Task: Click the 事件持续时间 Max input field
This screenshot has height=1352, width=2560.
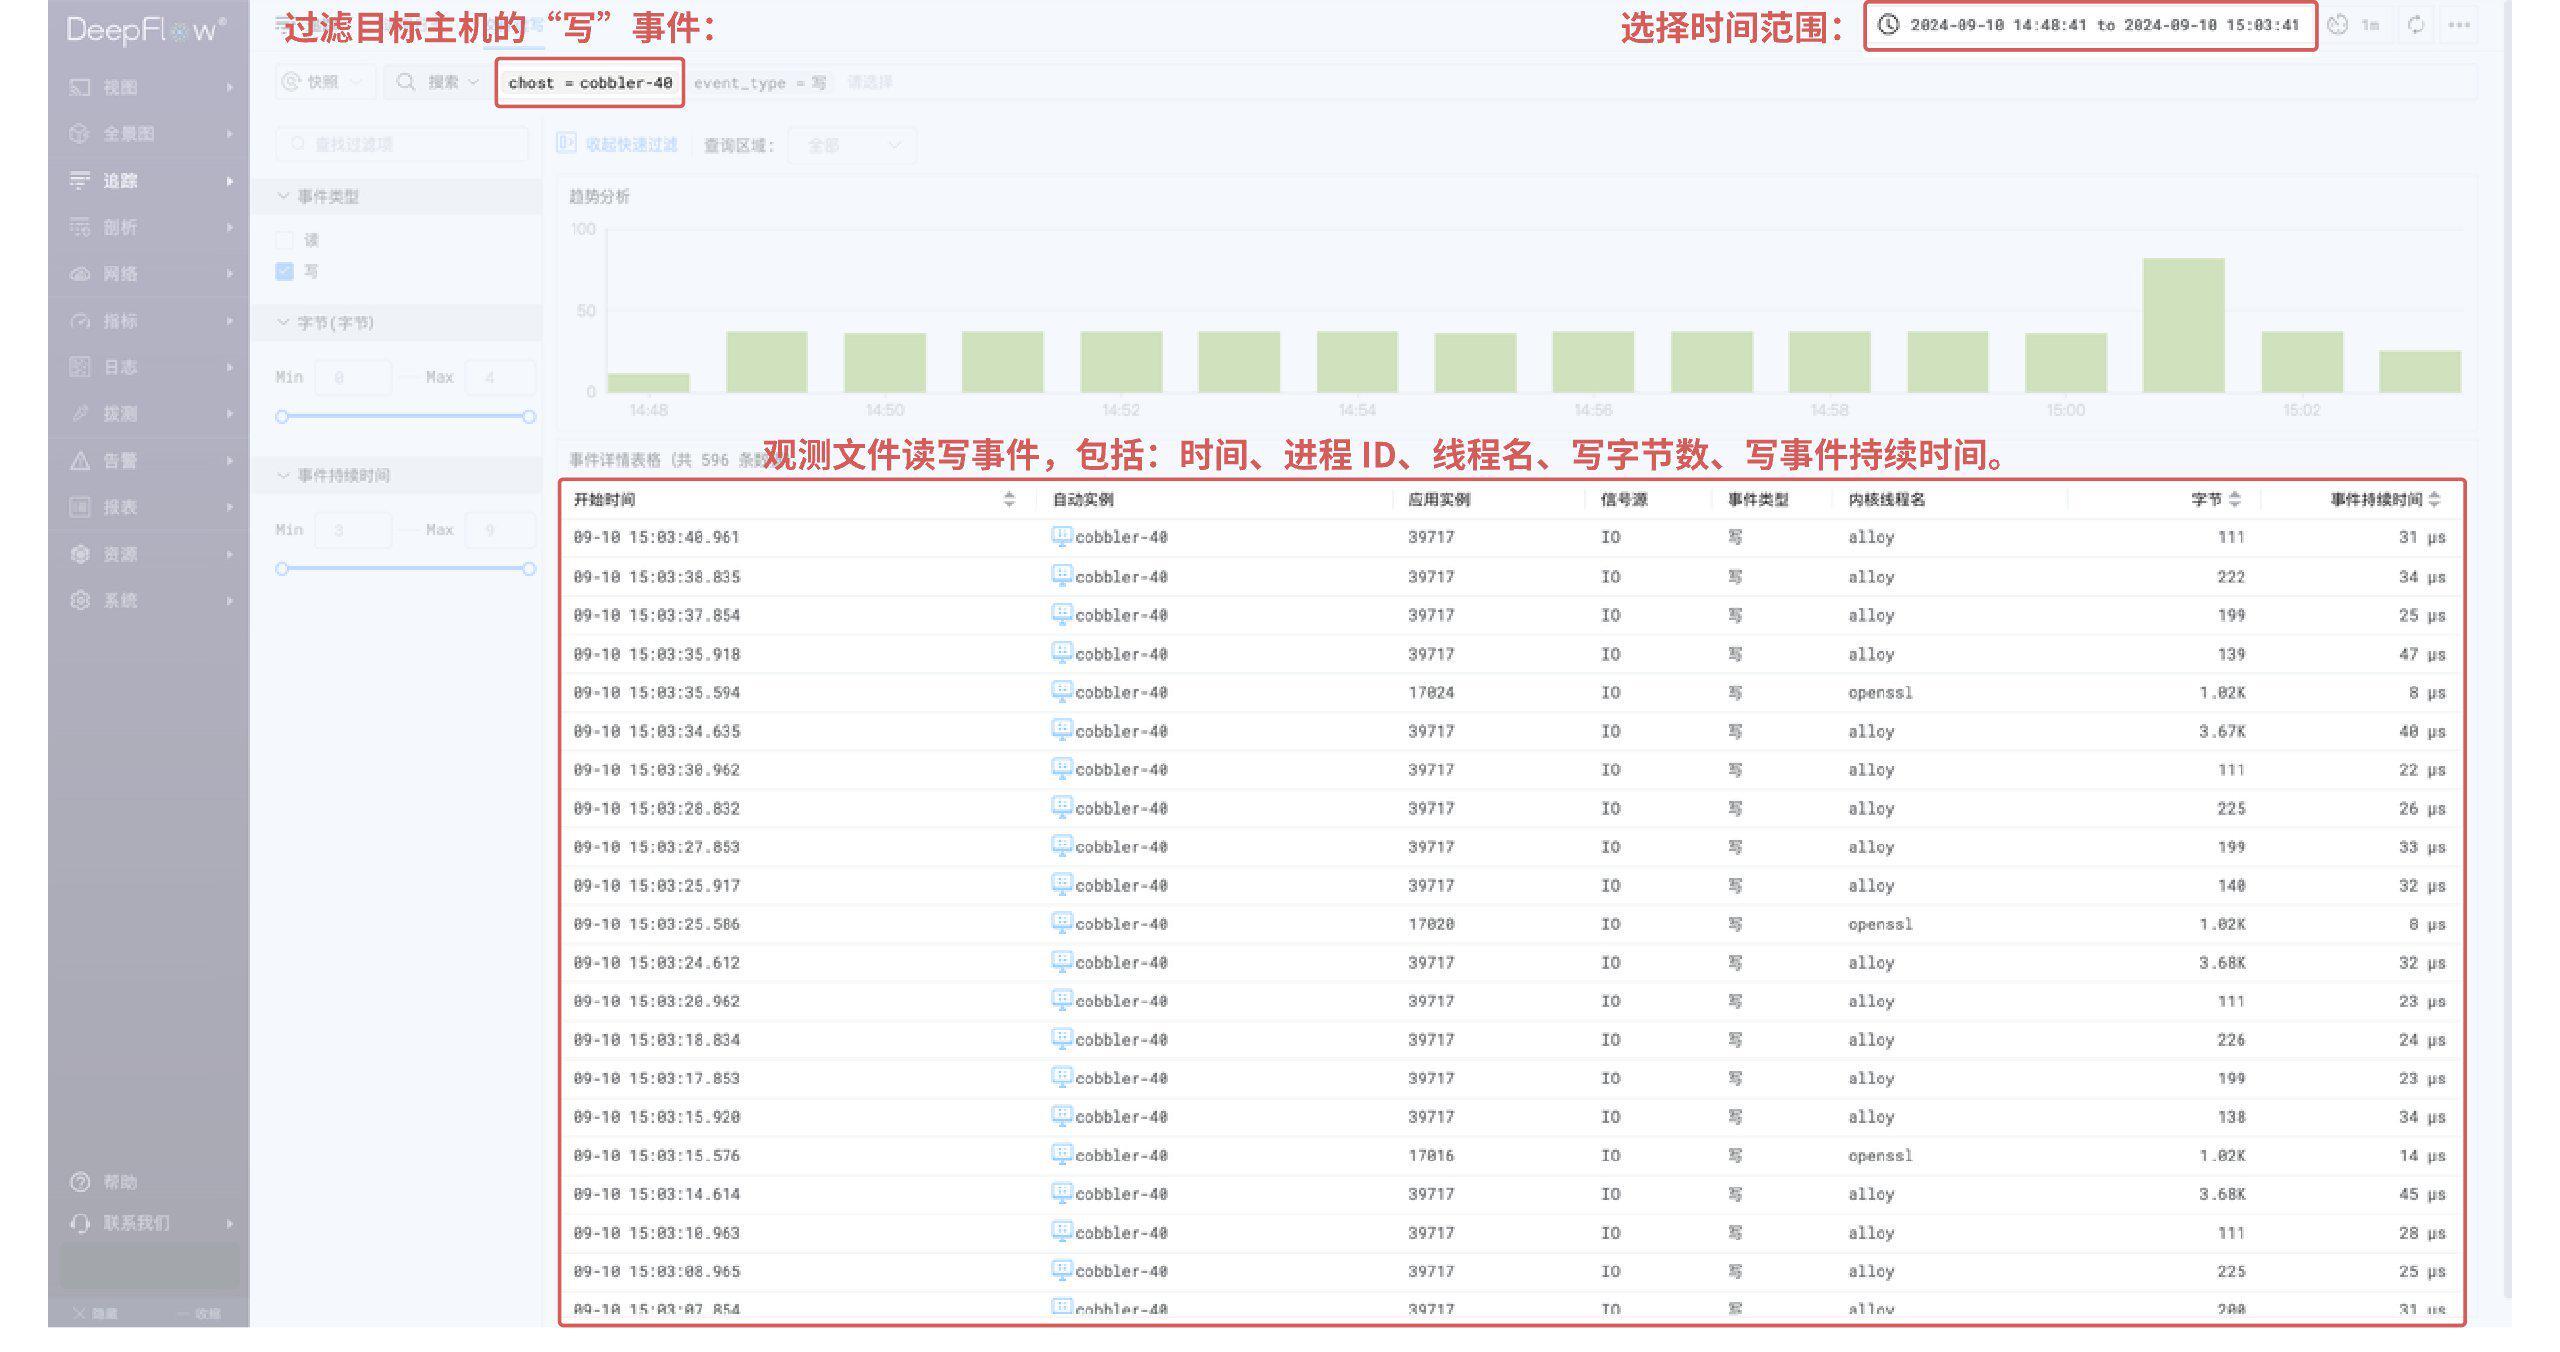Action: click(x=500, y=530)
